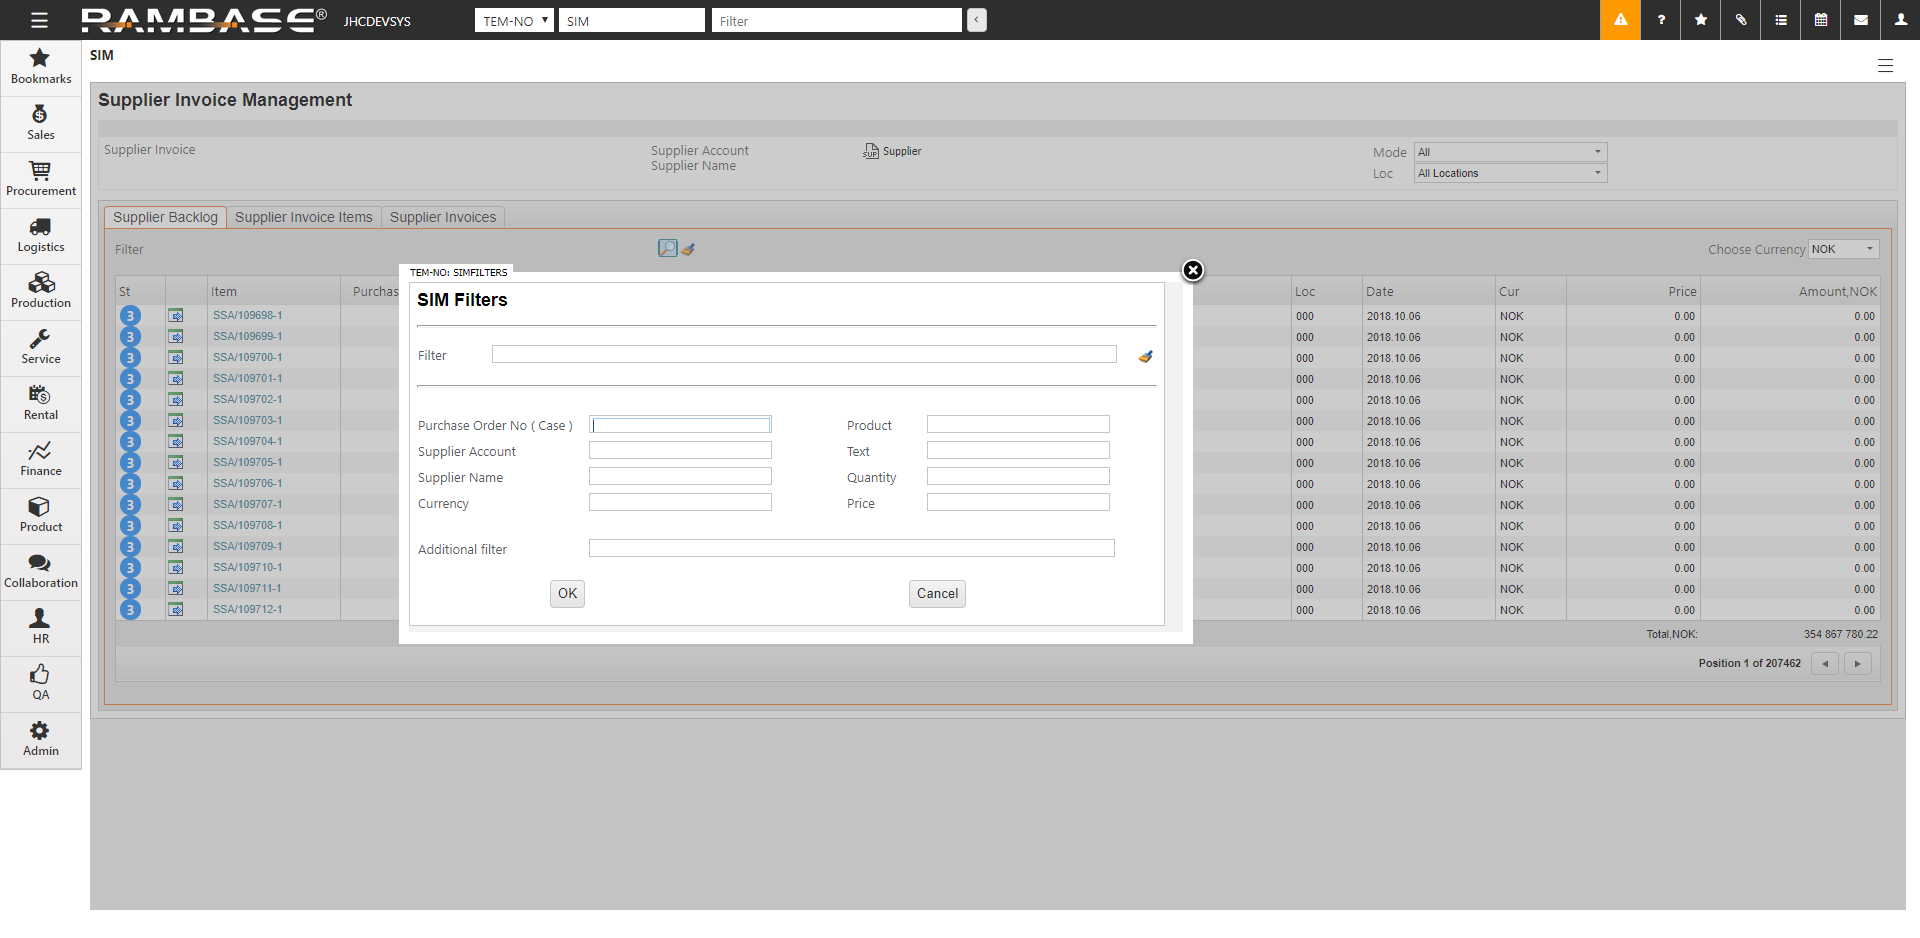Go to next page arrow in table
The height and width of the screenshot is (938, 1920).
[1857, 663]
